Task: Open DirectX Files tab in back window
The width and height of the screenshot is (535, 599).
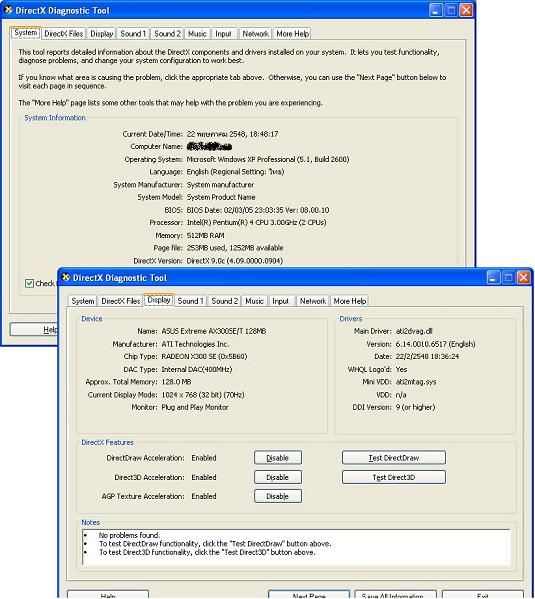Action: point(63,34)
